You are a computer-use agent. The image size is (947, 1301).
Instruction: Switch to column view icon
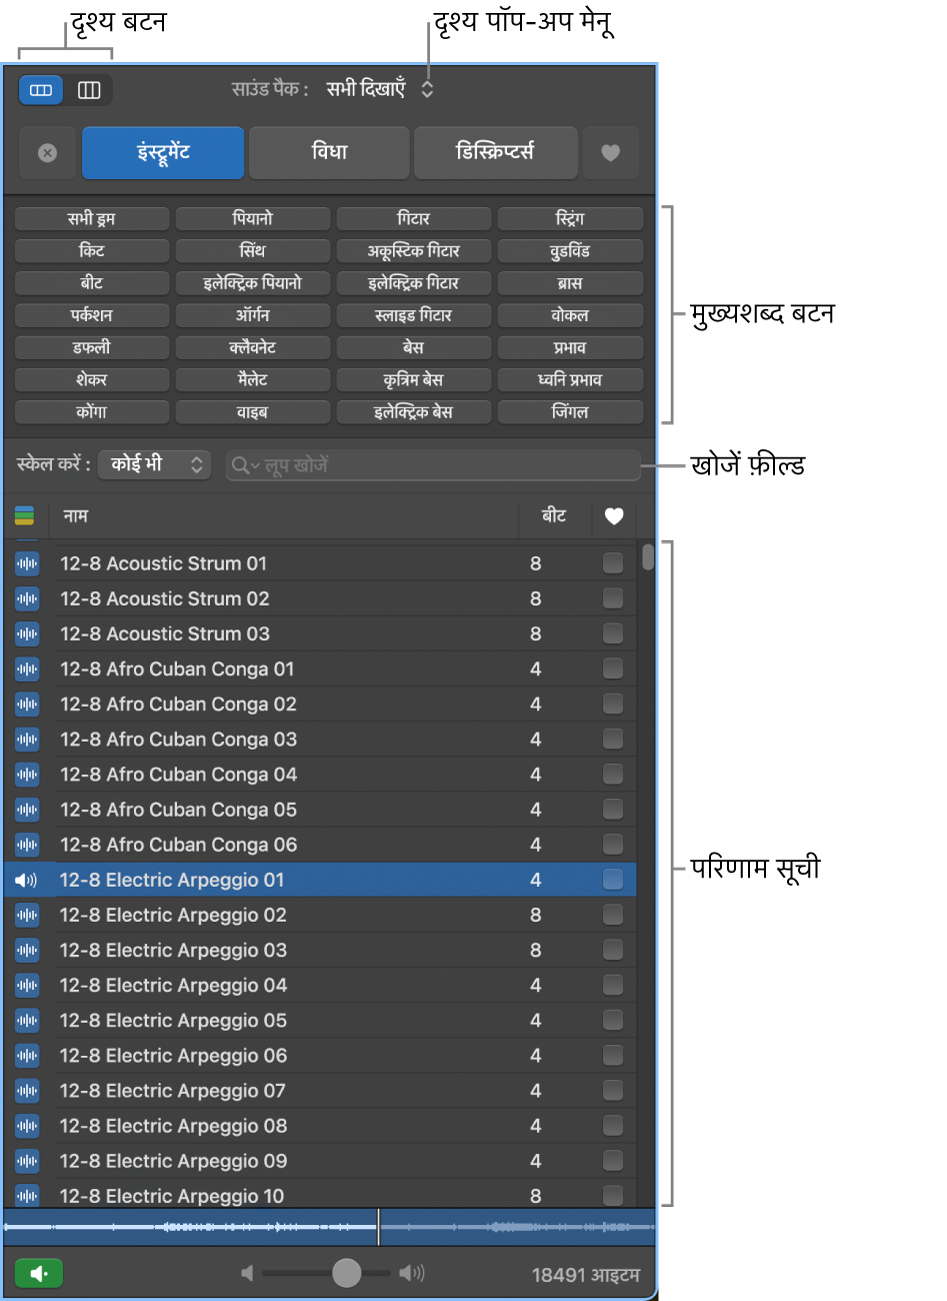(x=89, y=90)
